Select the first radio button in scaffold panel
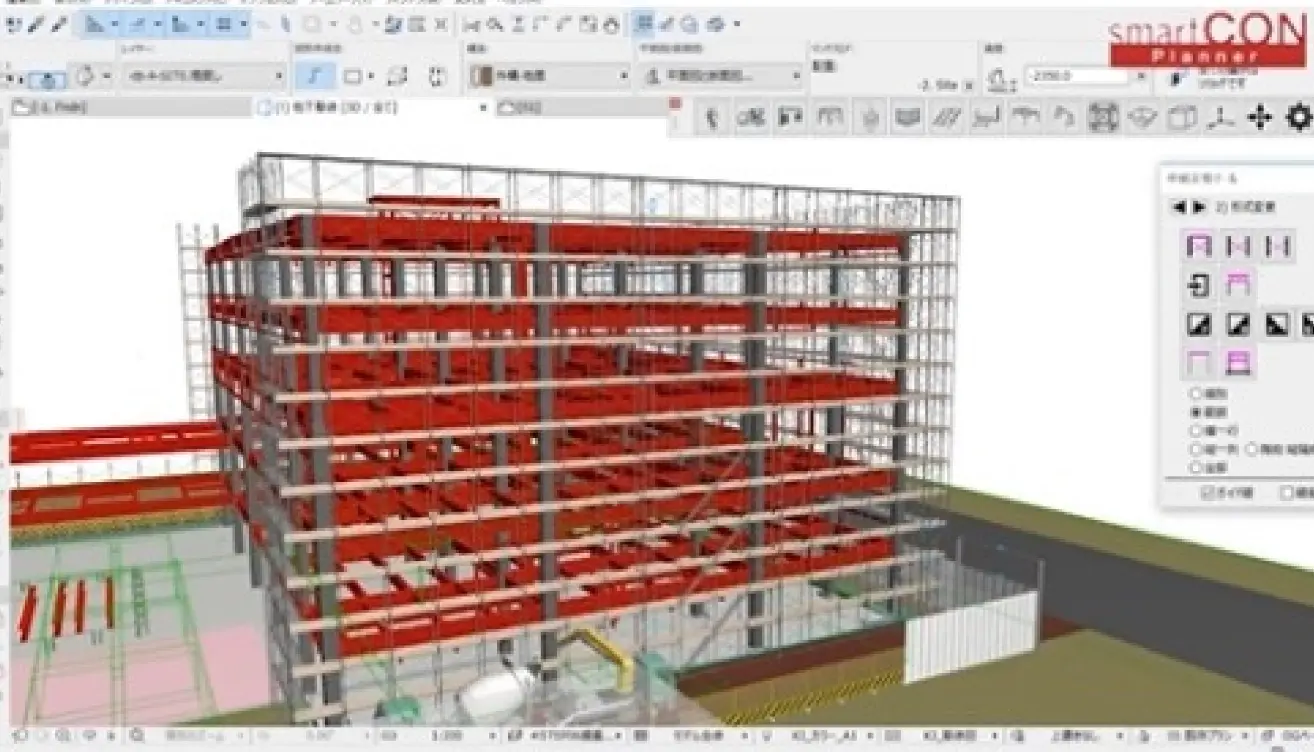Image resolution: width=1314 pixels, height=752 pixels. click(x=1195, y=394)
